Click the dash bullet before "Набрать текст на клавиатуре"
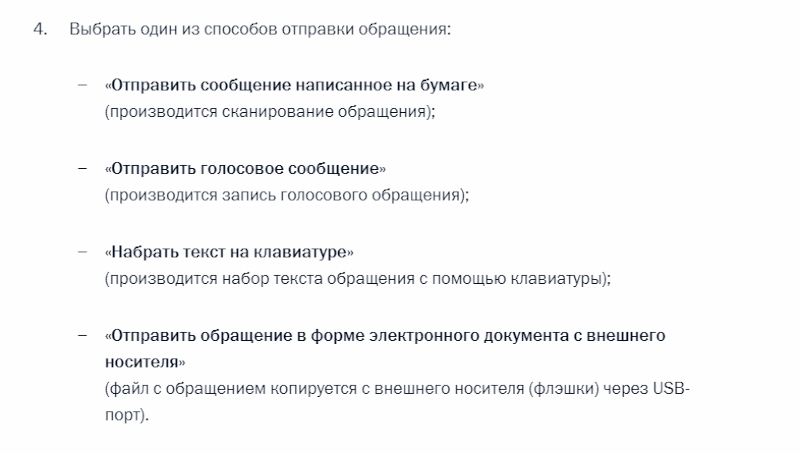The height and width of the screenshot is (453, 800). (x=82, y=252)
